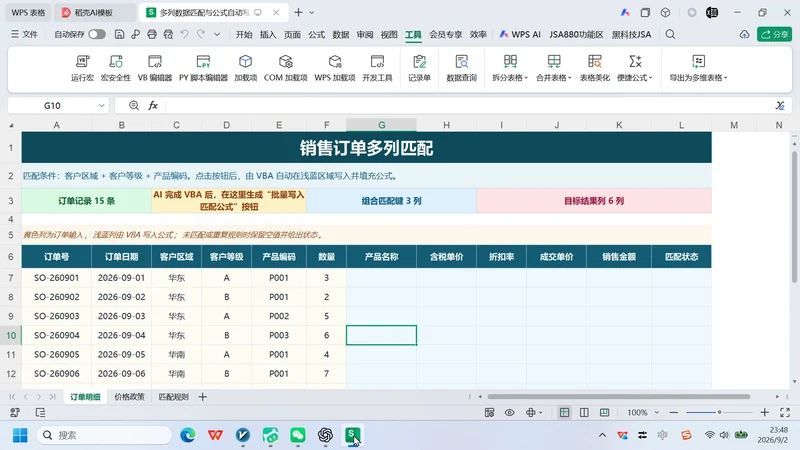This screenshot has width=800, height=450.
Task: Click the Name Box showing G10
Action: coord(52,105)
